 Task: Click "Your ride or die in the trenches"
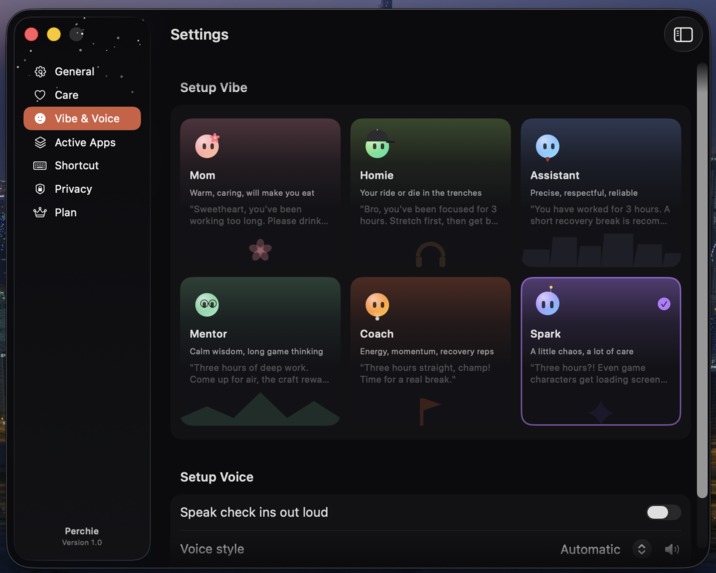point(421,193)
